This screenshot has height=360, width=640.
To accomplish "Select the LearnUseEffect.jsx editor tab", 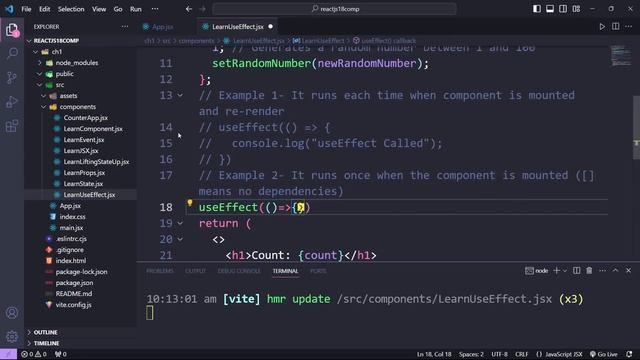I will point(238,27).
